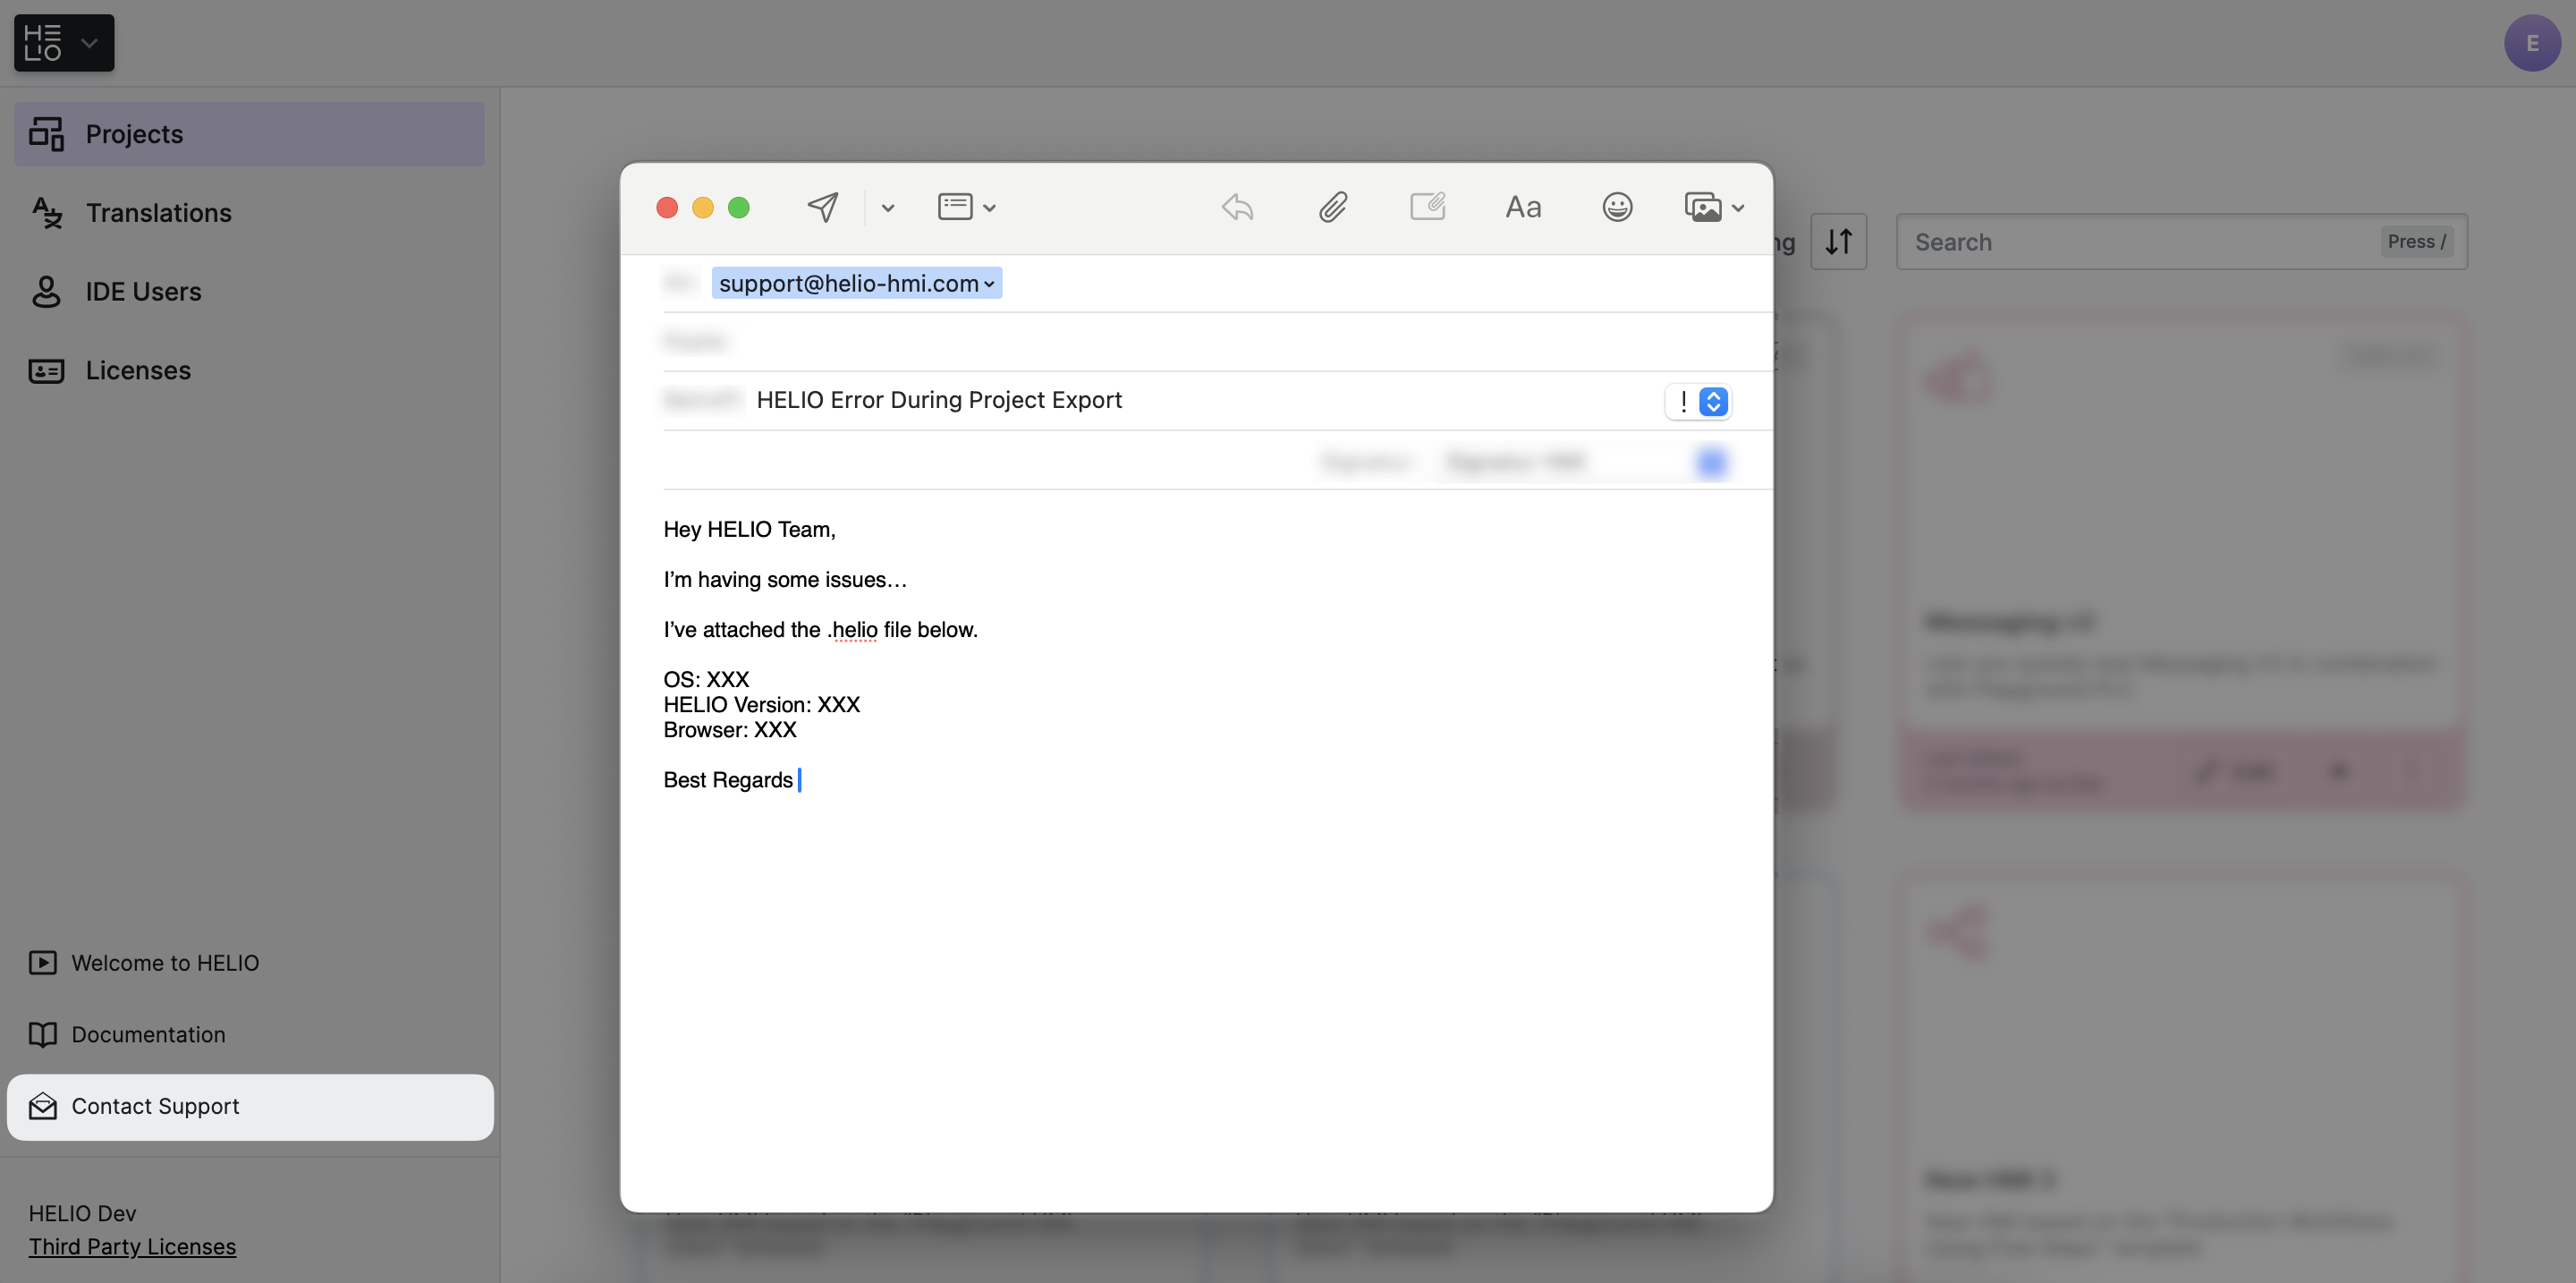Click the subject field in the email
Image resolution: width=2576 pixels, height=1283 pixels.
click(1200, 400)
